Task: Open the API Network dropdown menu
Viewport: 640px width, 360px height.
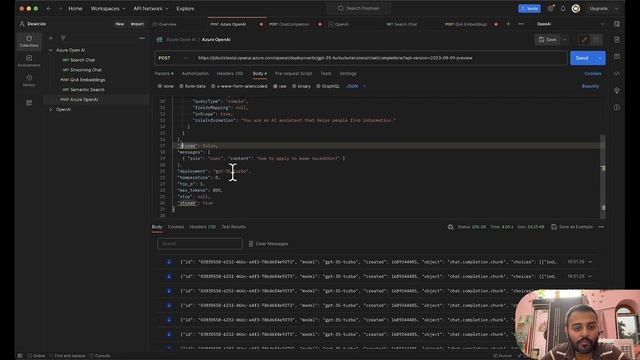Action: [x=151, y=9]
